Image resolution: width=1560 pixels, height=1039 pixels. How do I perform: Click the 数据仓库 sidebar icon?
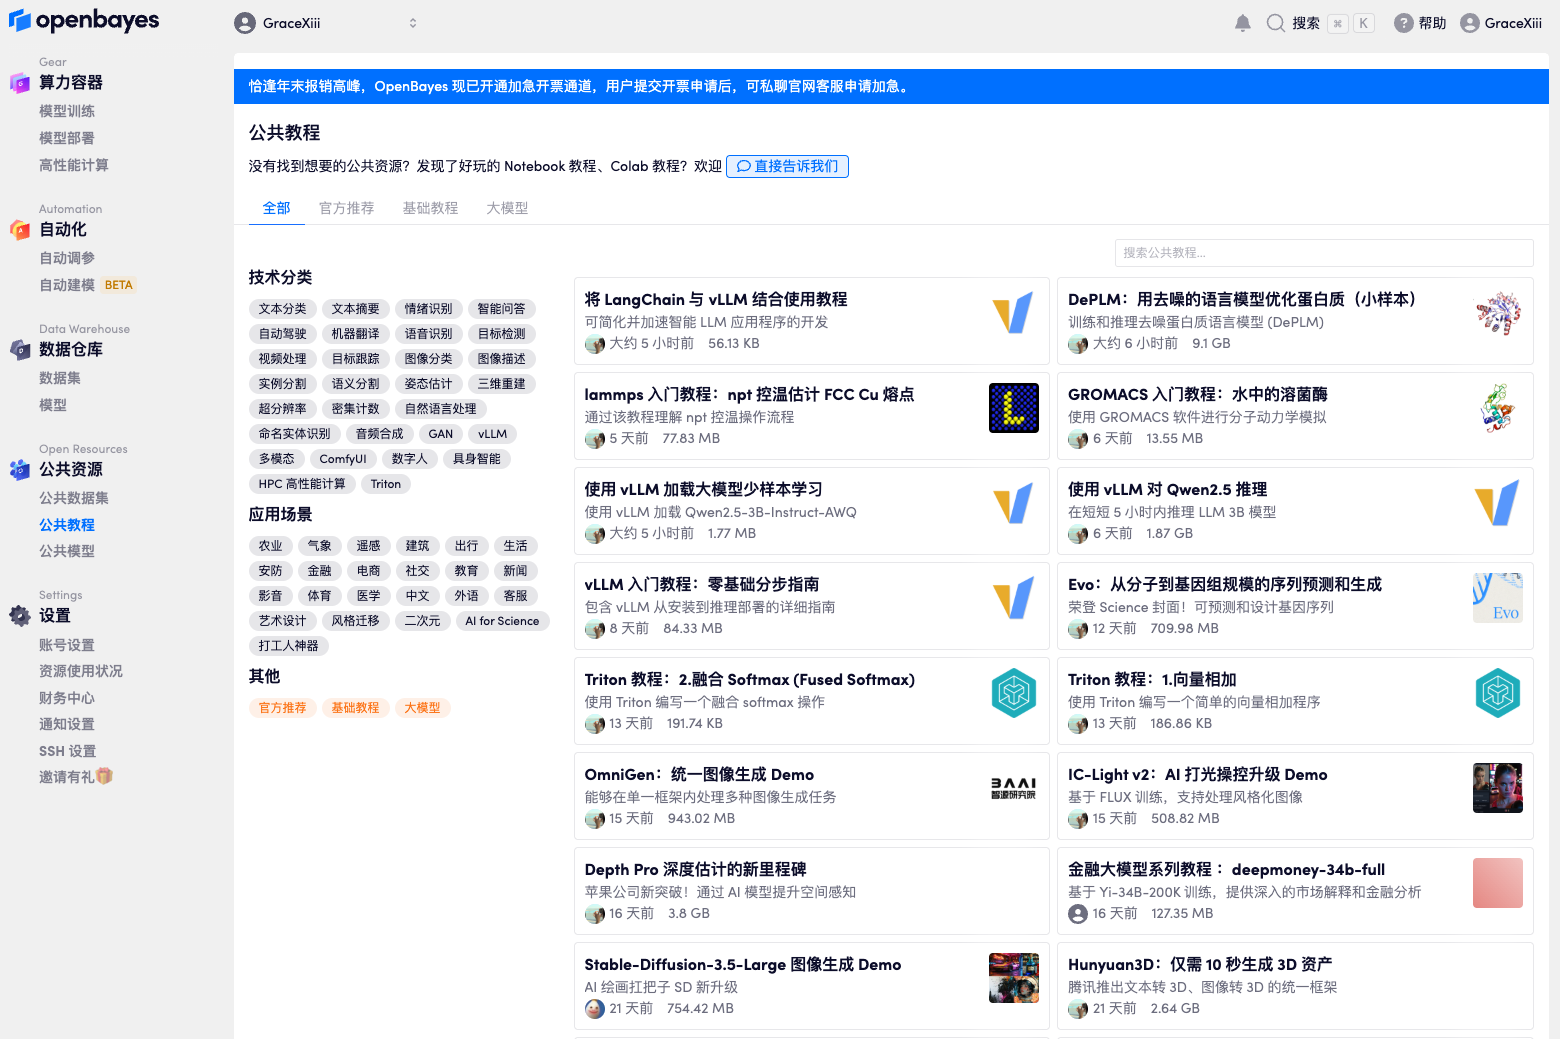pyautogui.click(x=20, y=350)
